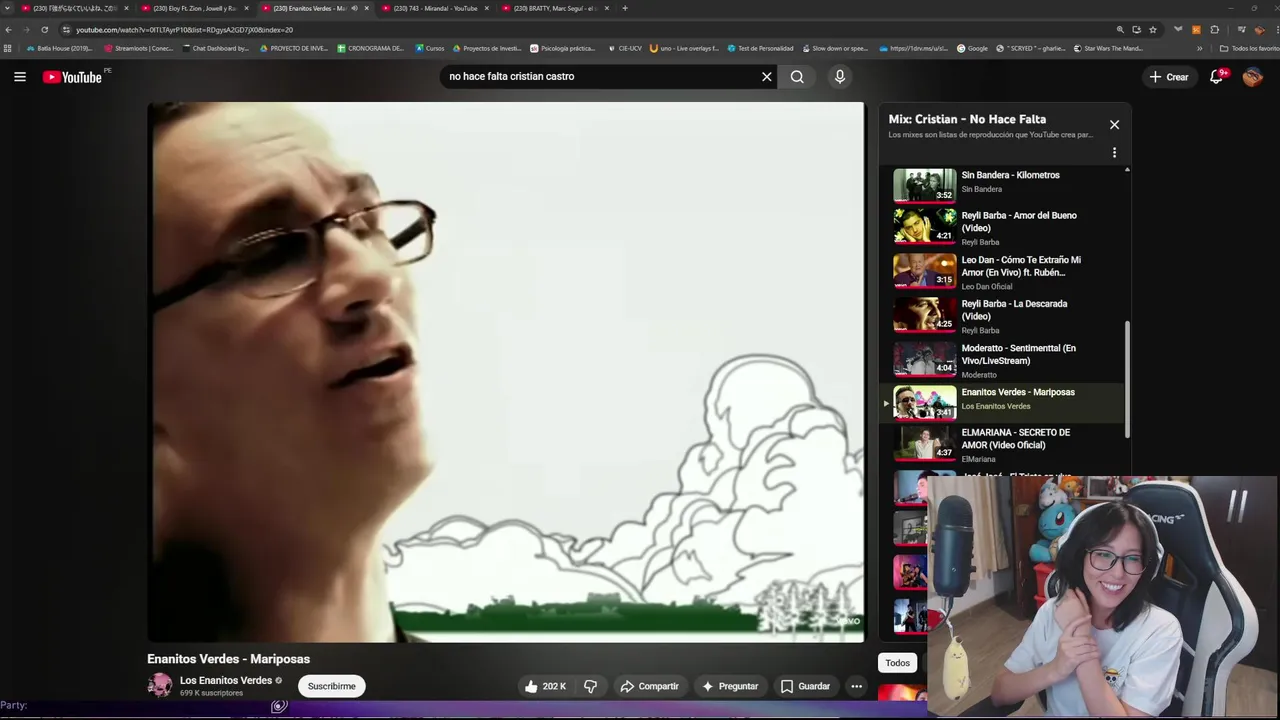Screen dimensions: 1280x720
Task: Open the account avatar menu
Action: [1252, 77]
